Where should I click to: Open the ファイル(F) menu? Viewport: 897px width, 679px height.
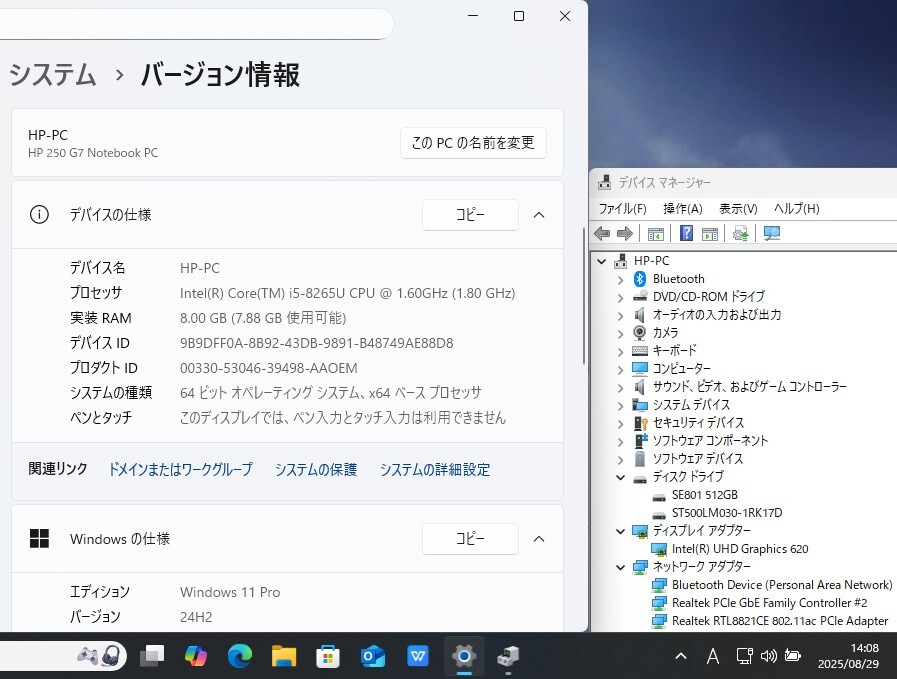click(x=622, y=208)
